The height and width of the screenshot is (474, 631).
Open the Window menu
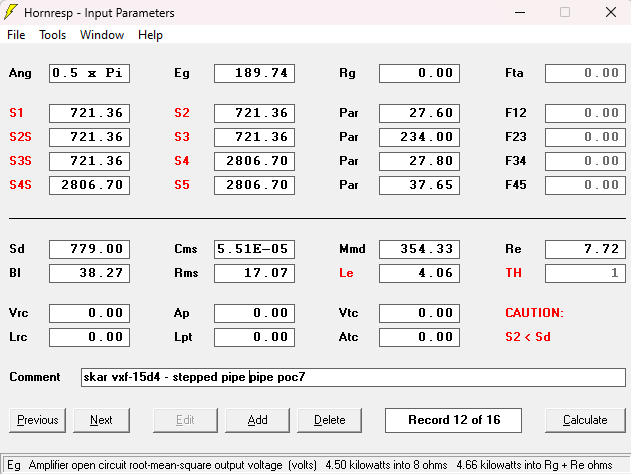pos(102,35)
